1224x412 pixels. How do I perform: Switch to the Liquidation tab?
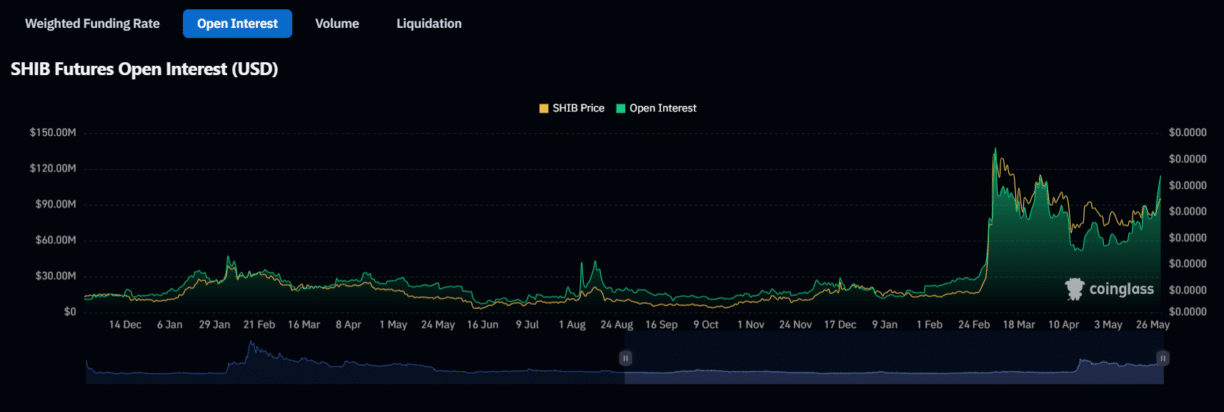click(429, 23)
